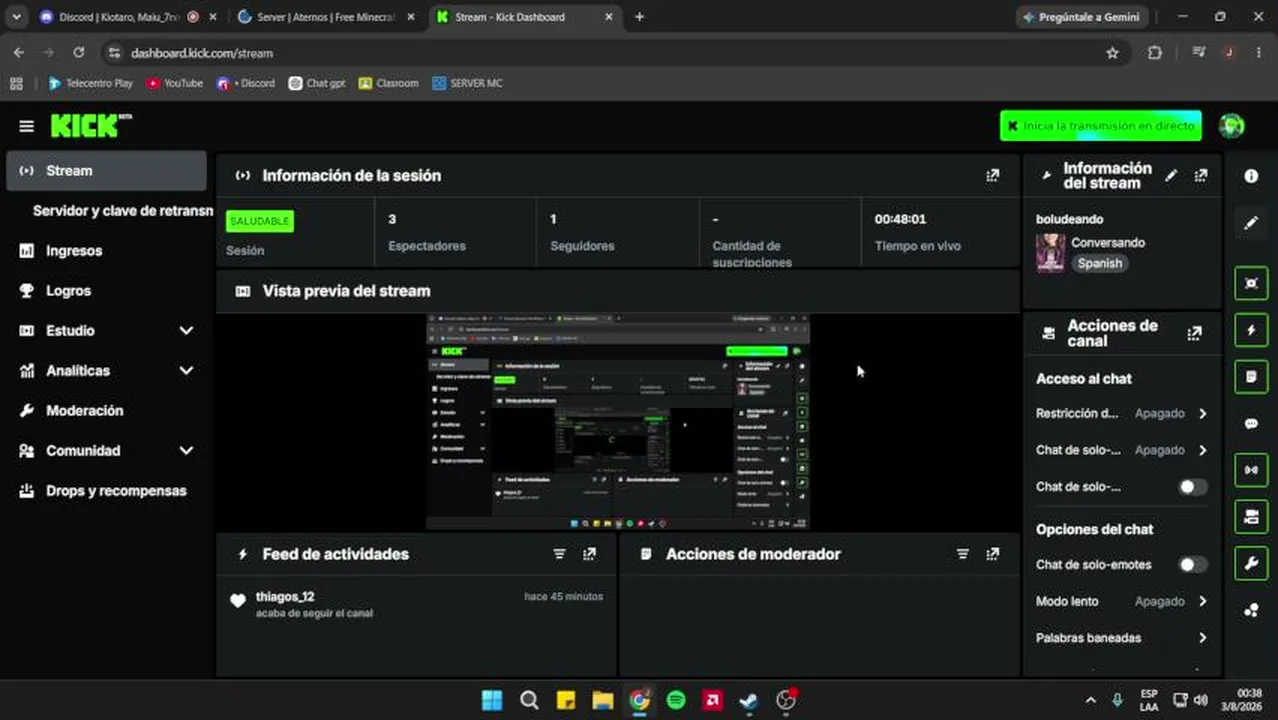Screen dimensions: 1278x720
Task: Click the pencil icon in the right strip
Action: (x=1251, y=223)
